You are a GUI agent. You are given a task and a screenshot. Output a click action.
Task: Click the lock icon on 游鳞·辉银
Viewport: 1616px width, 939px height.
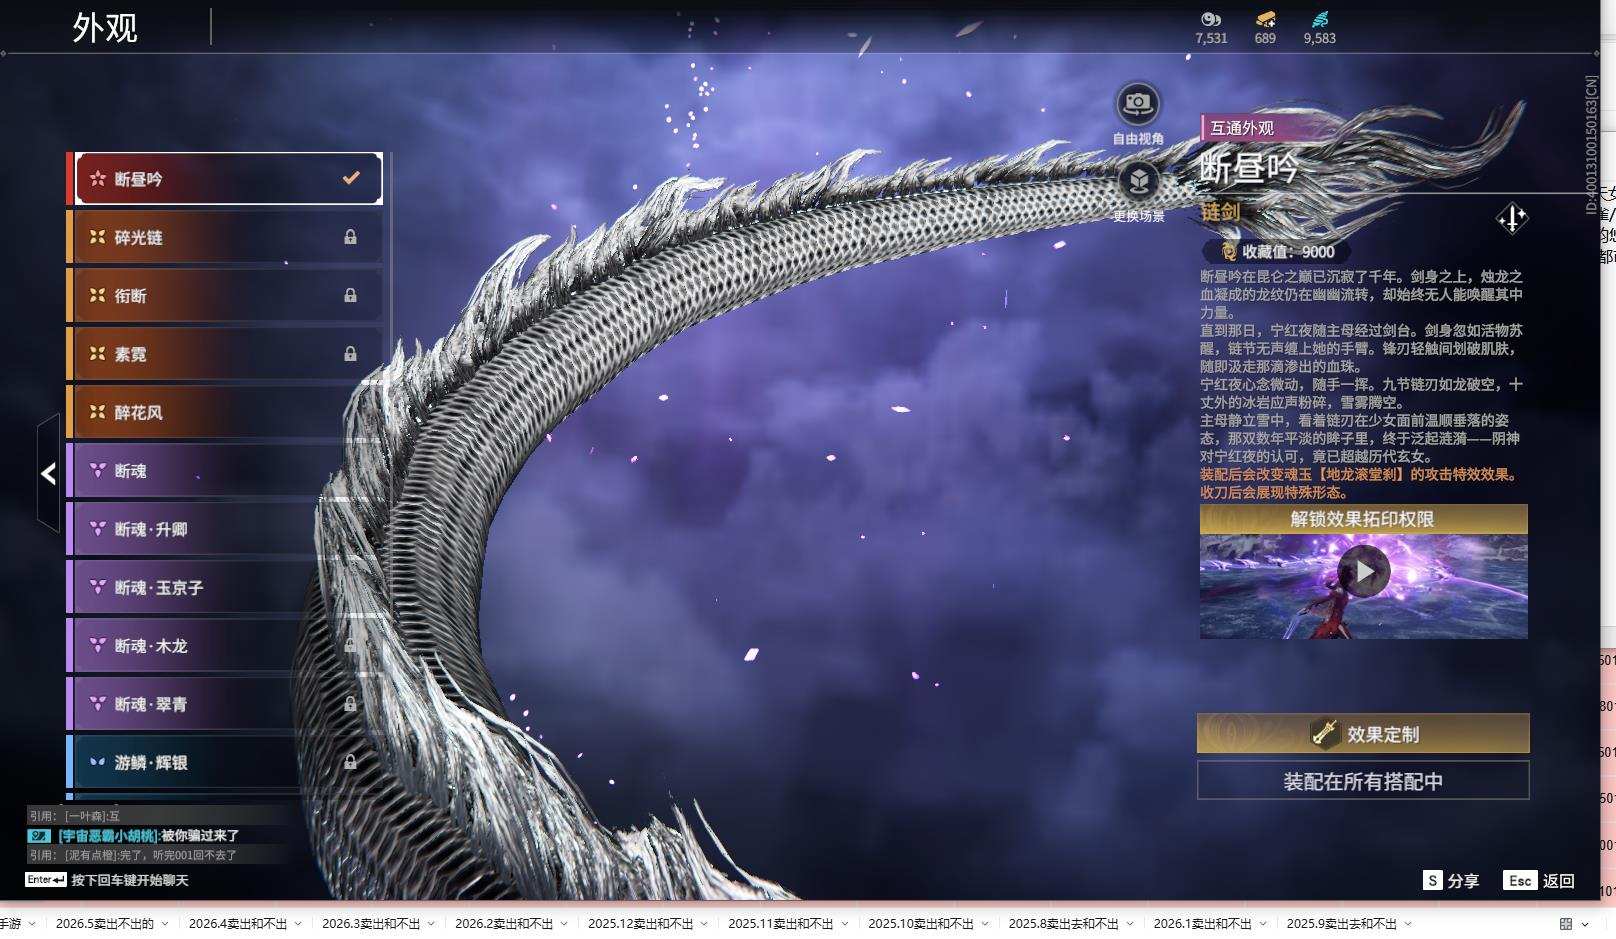pos(350,762)
